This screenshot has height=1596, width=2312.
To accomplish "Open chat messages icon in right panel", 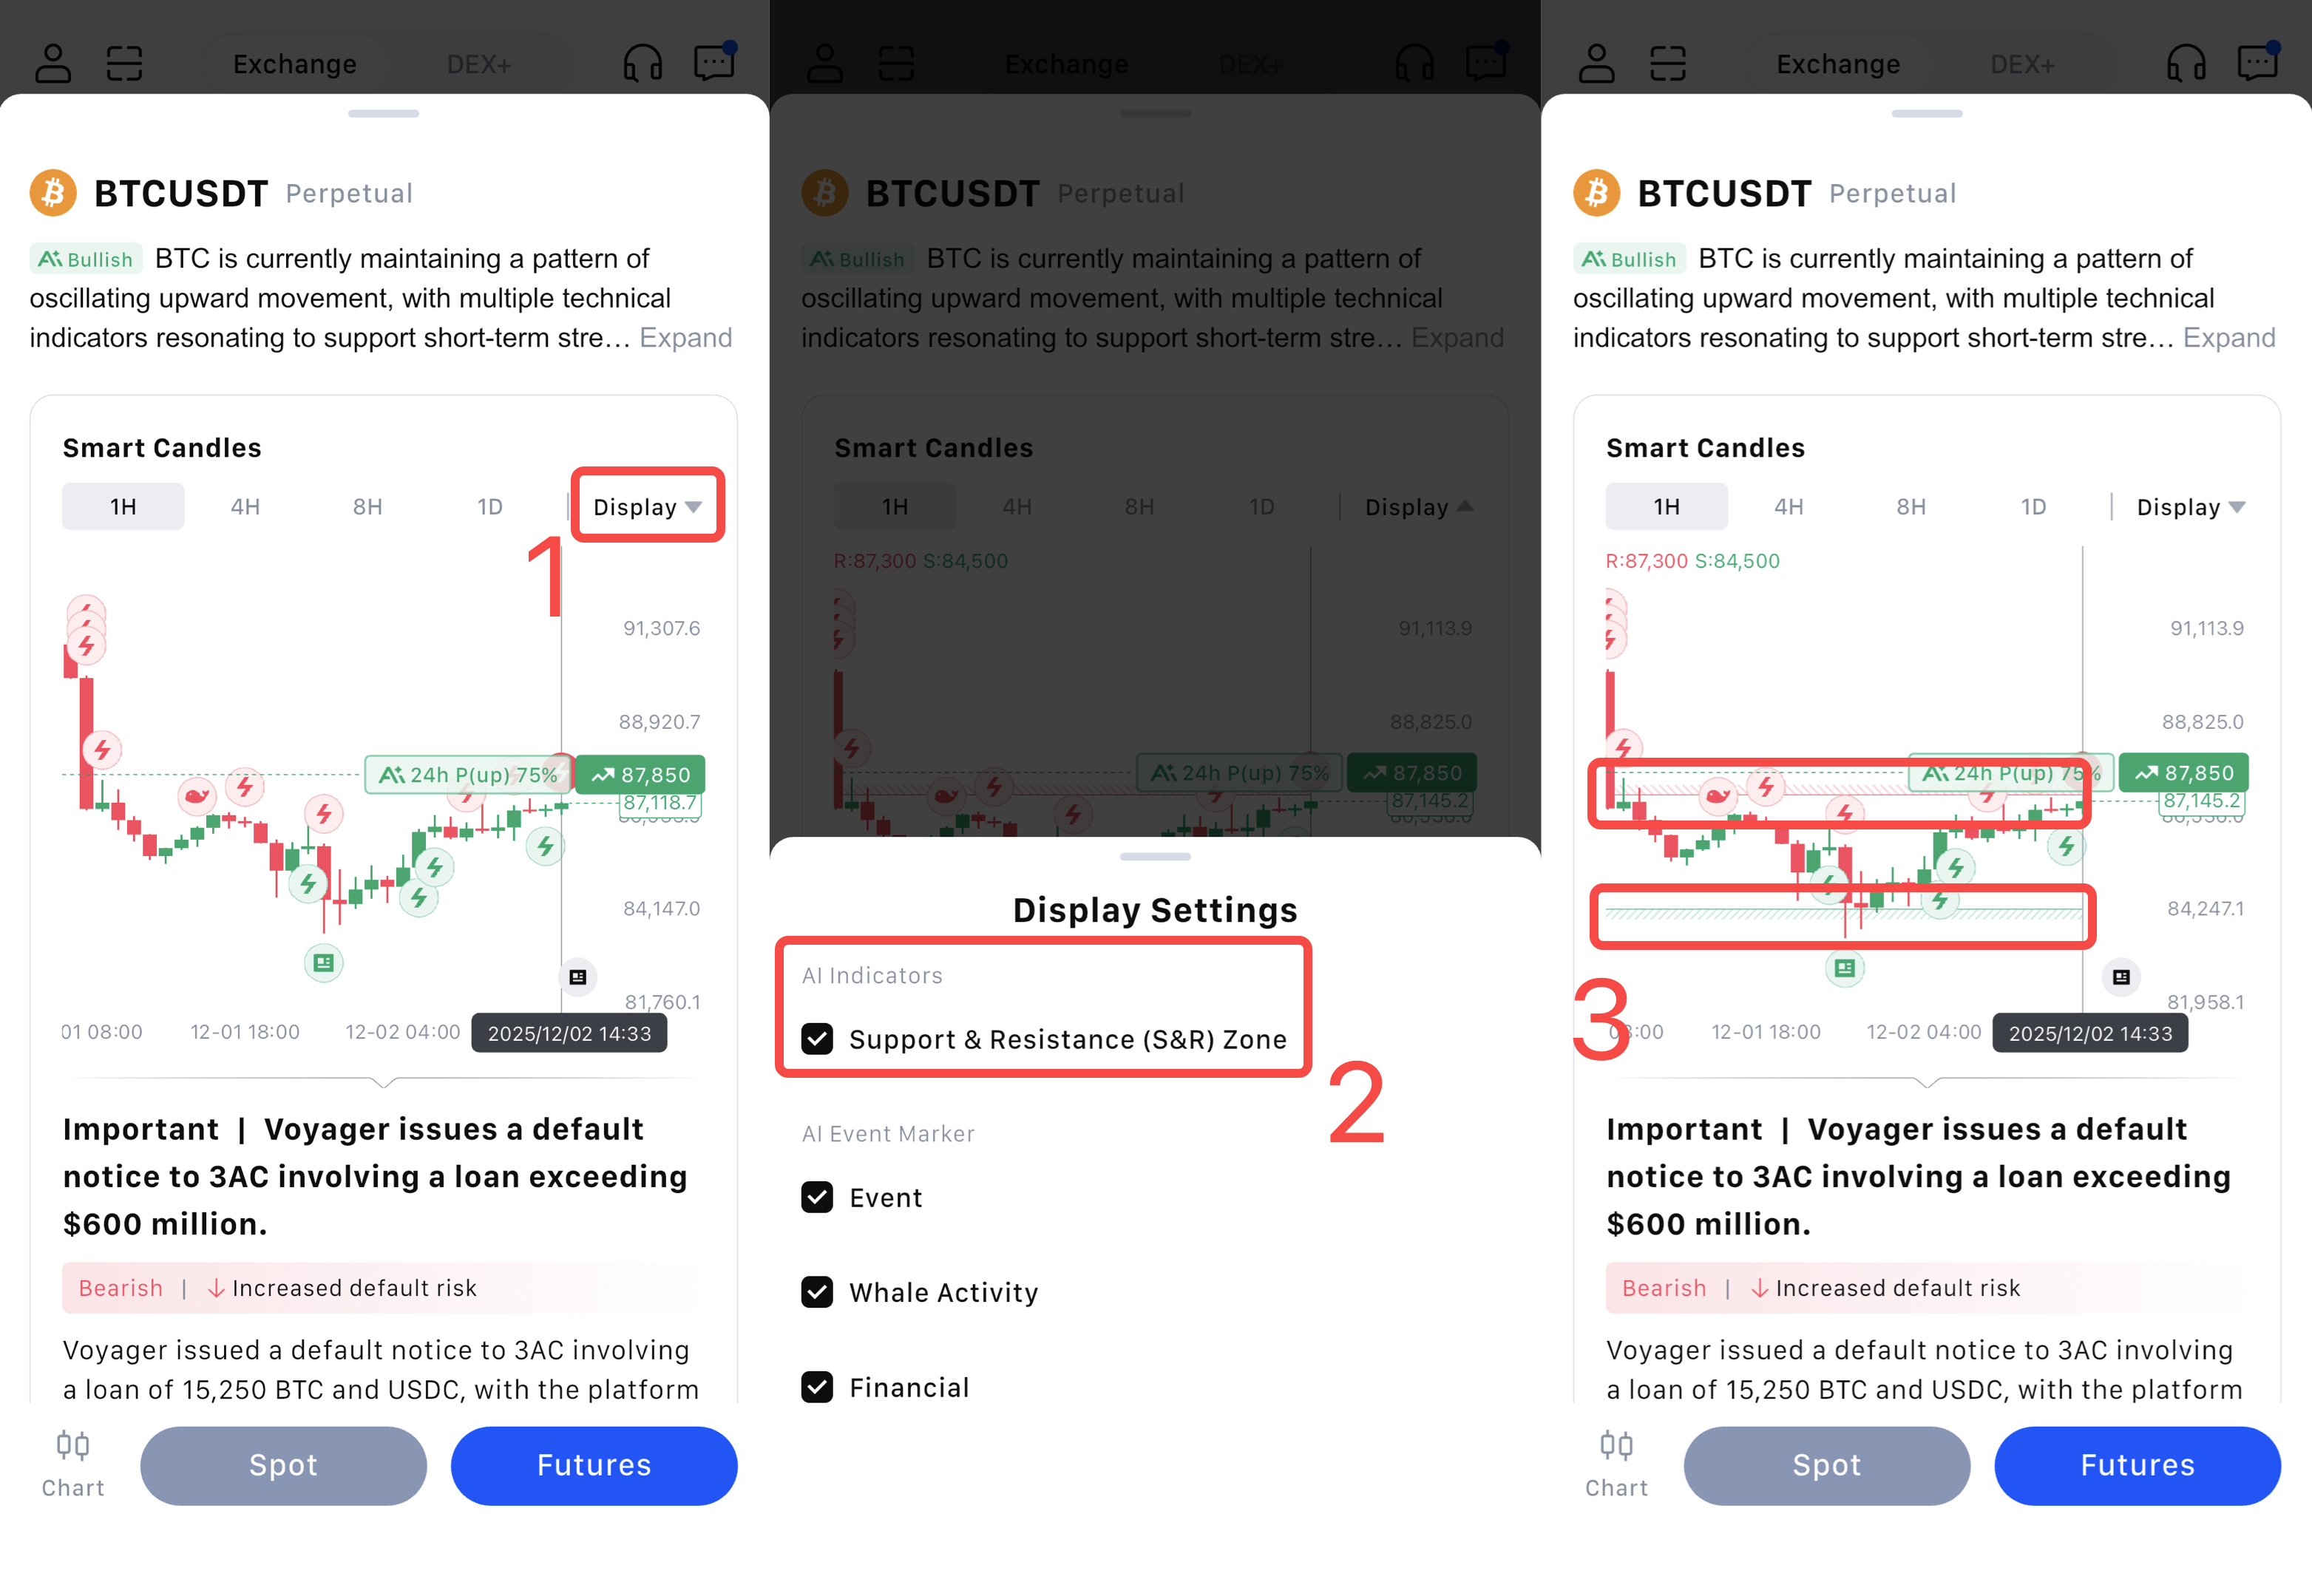I will 2257,63.
